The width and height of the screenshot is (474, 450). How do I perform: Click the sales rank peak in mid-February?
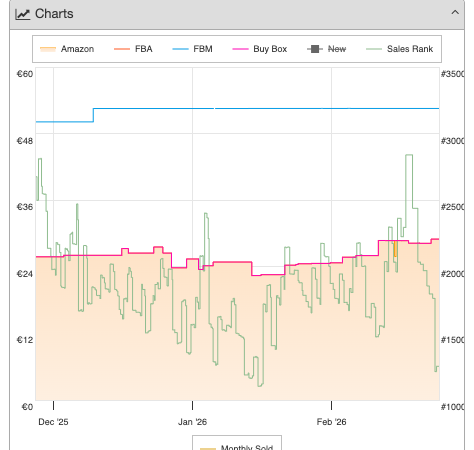(409, 155)
